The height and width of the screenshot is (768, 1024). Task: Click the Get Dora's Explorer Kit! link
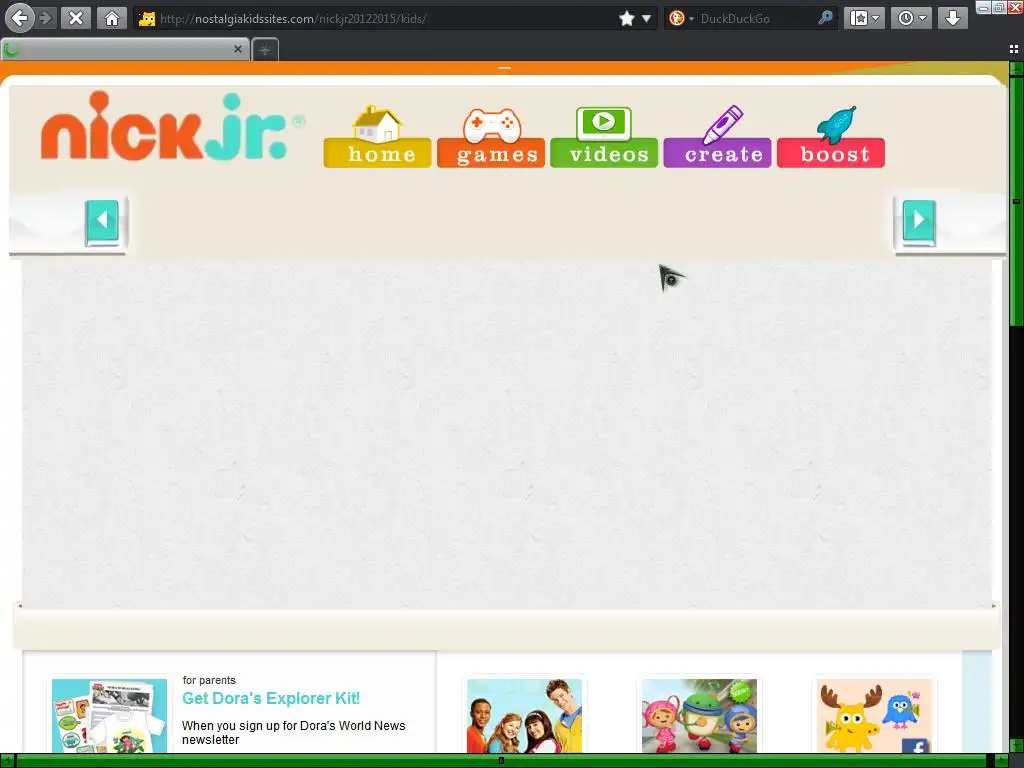271,698
